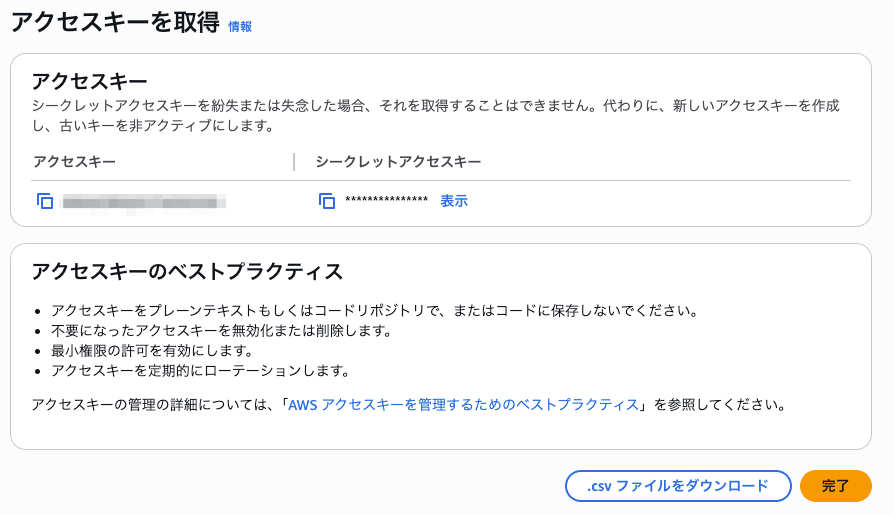894x515 pixels.
Task: Click the ローテーション bullet item
Action: pos(200,371)
